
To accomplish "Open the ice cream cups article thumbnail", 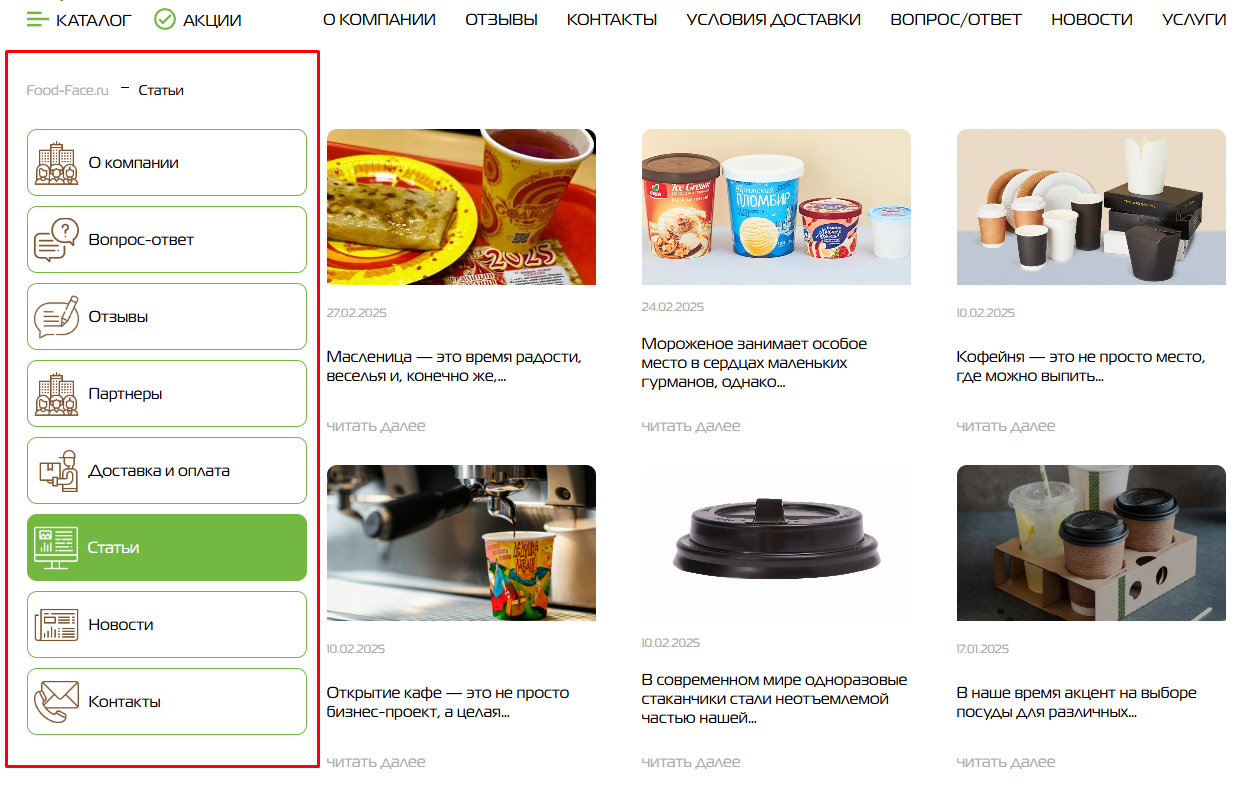I will [776, 207].
